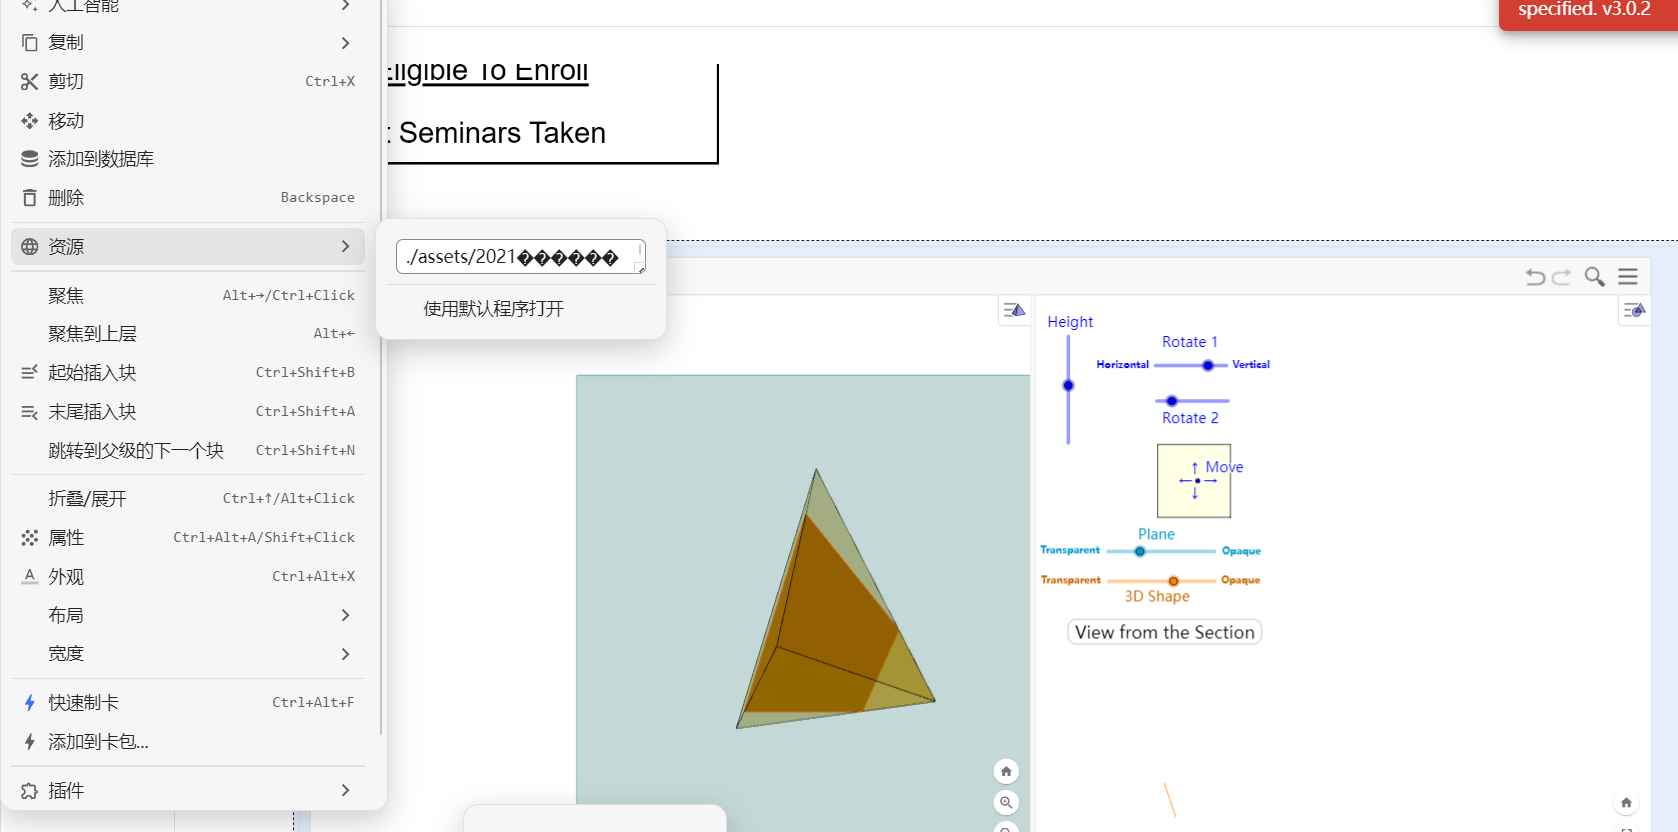The image size is (1678, 832).
Task: Toggle style bar icon above 3D pyramid view
Action: [1014, 310]
